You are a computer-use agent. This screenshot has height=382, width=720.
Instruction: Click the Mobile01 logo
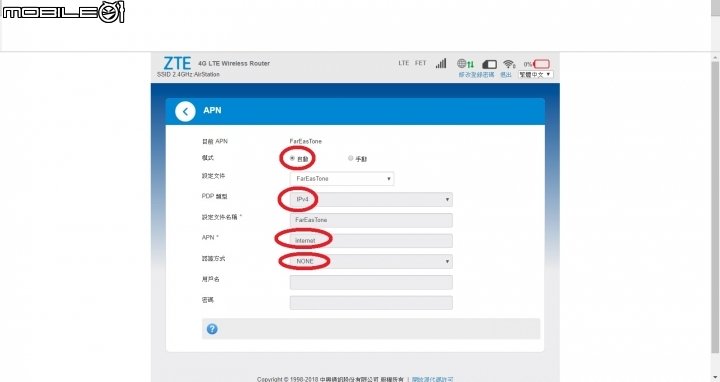point(63,12)
